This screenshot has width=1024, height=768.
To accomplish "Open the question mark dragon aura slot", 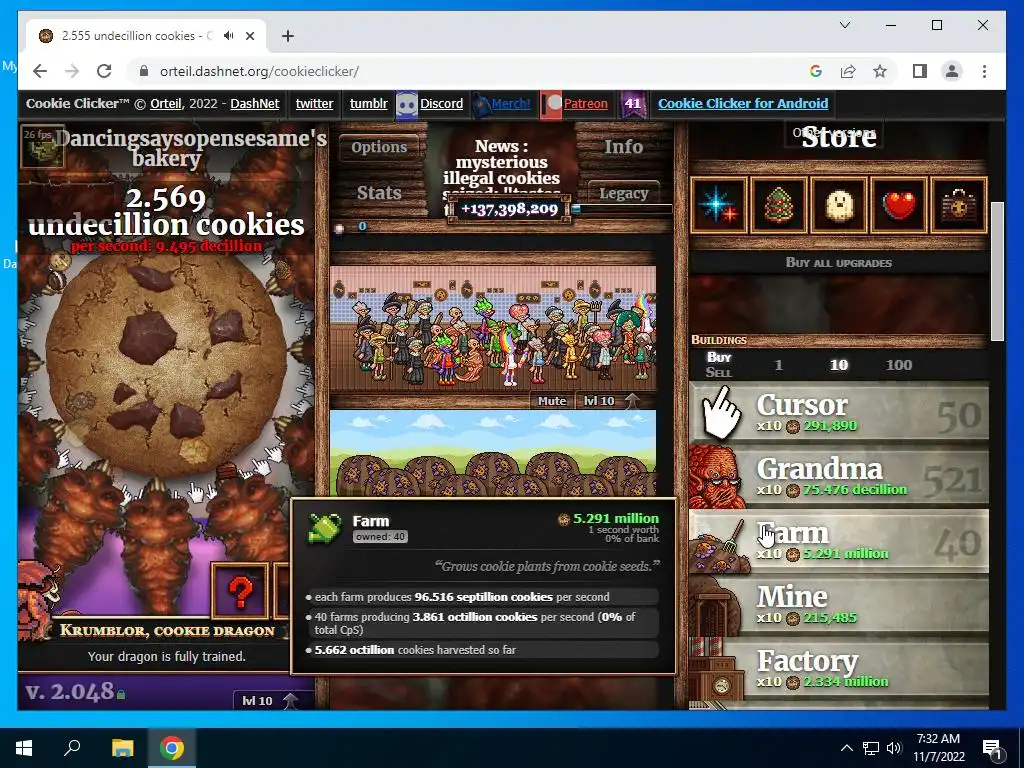I will click(x=240, y=591).
